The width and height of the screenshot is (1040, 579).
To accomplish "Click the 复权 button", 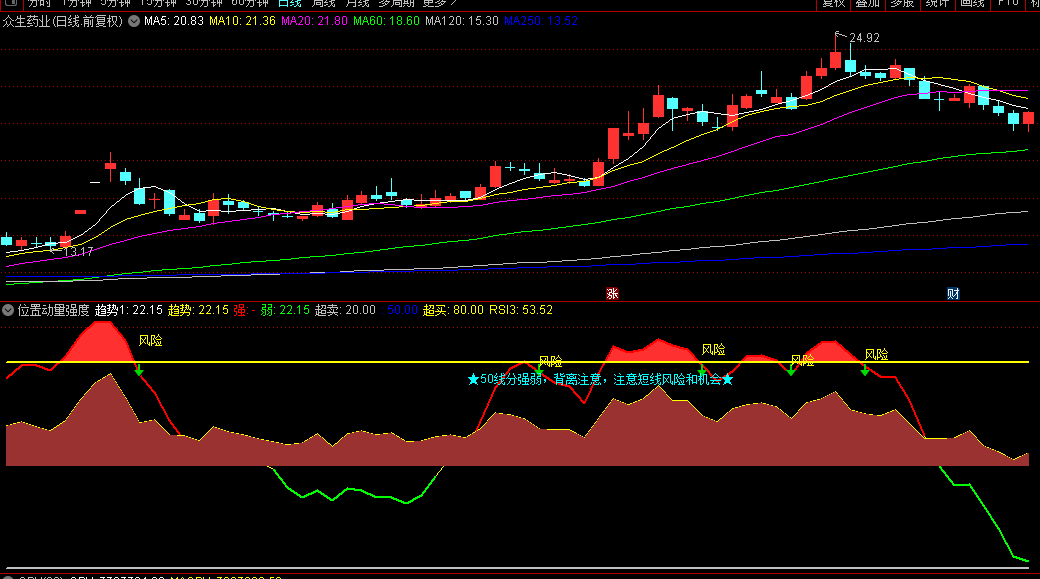I will [833, 3].
